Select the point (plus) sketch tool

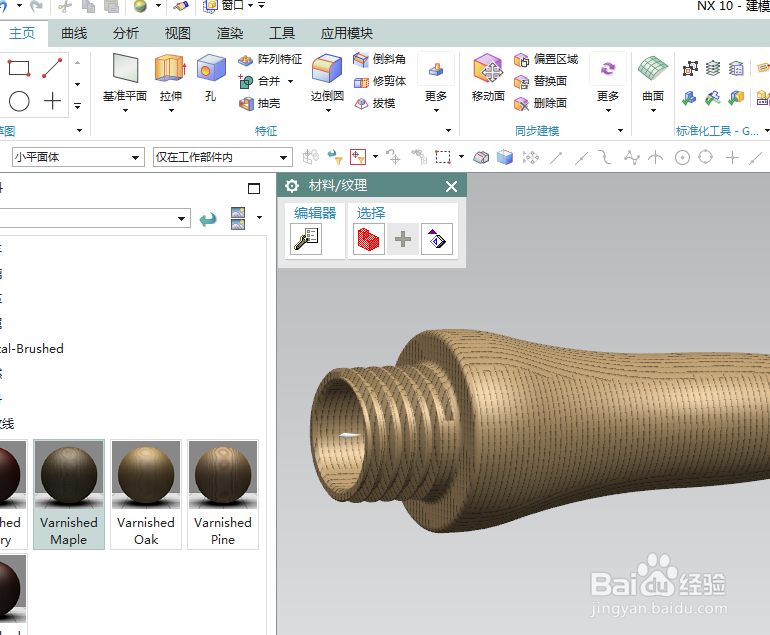[x=52, y=101]
